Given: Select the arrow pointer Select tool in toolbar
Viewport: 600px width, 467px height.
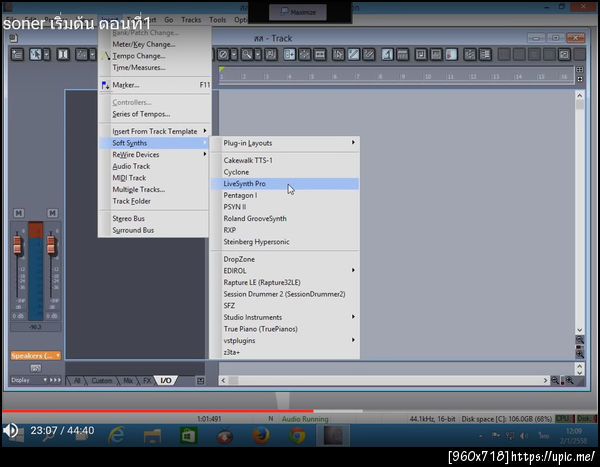Looking at the screenshot, I should click(x=35, y=54).
